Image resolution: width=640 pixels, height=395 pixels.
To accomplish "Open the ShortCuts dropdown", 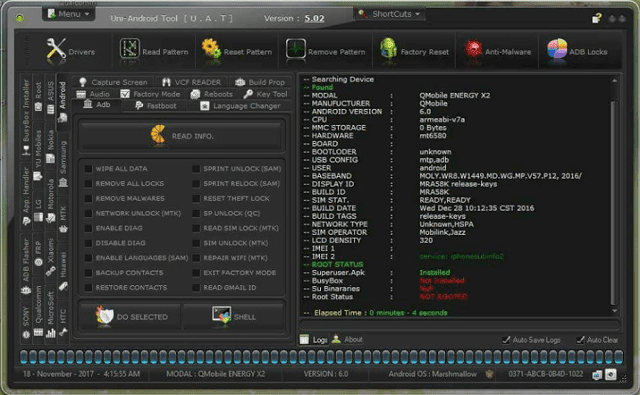I will [389, 14].
